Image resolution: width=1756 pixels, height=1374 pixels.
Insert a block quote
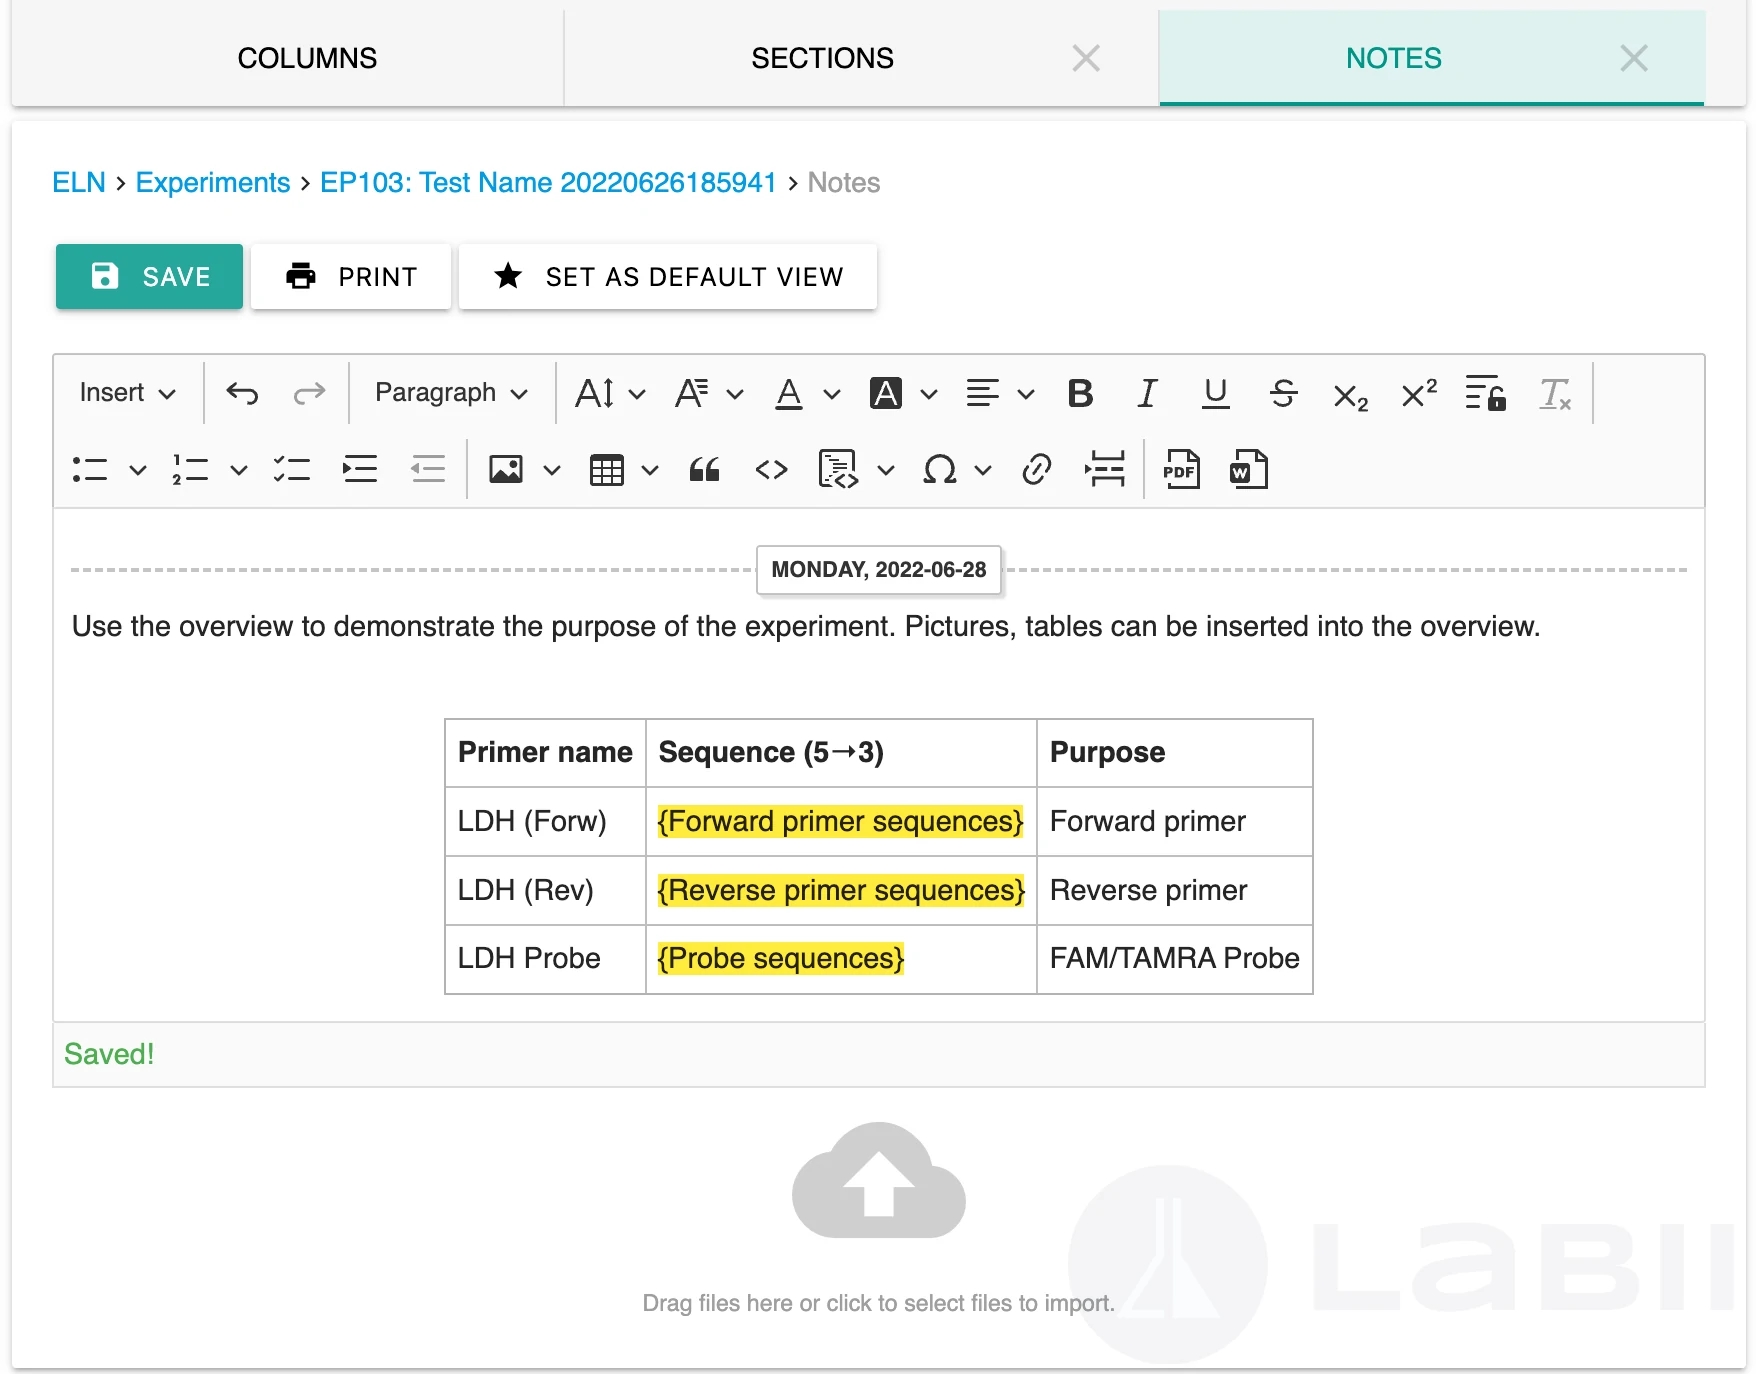pos(704,469)
